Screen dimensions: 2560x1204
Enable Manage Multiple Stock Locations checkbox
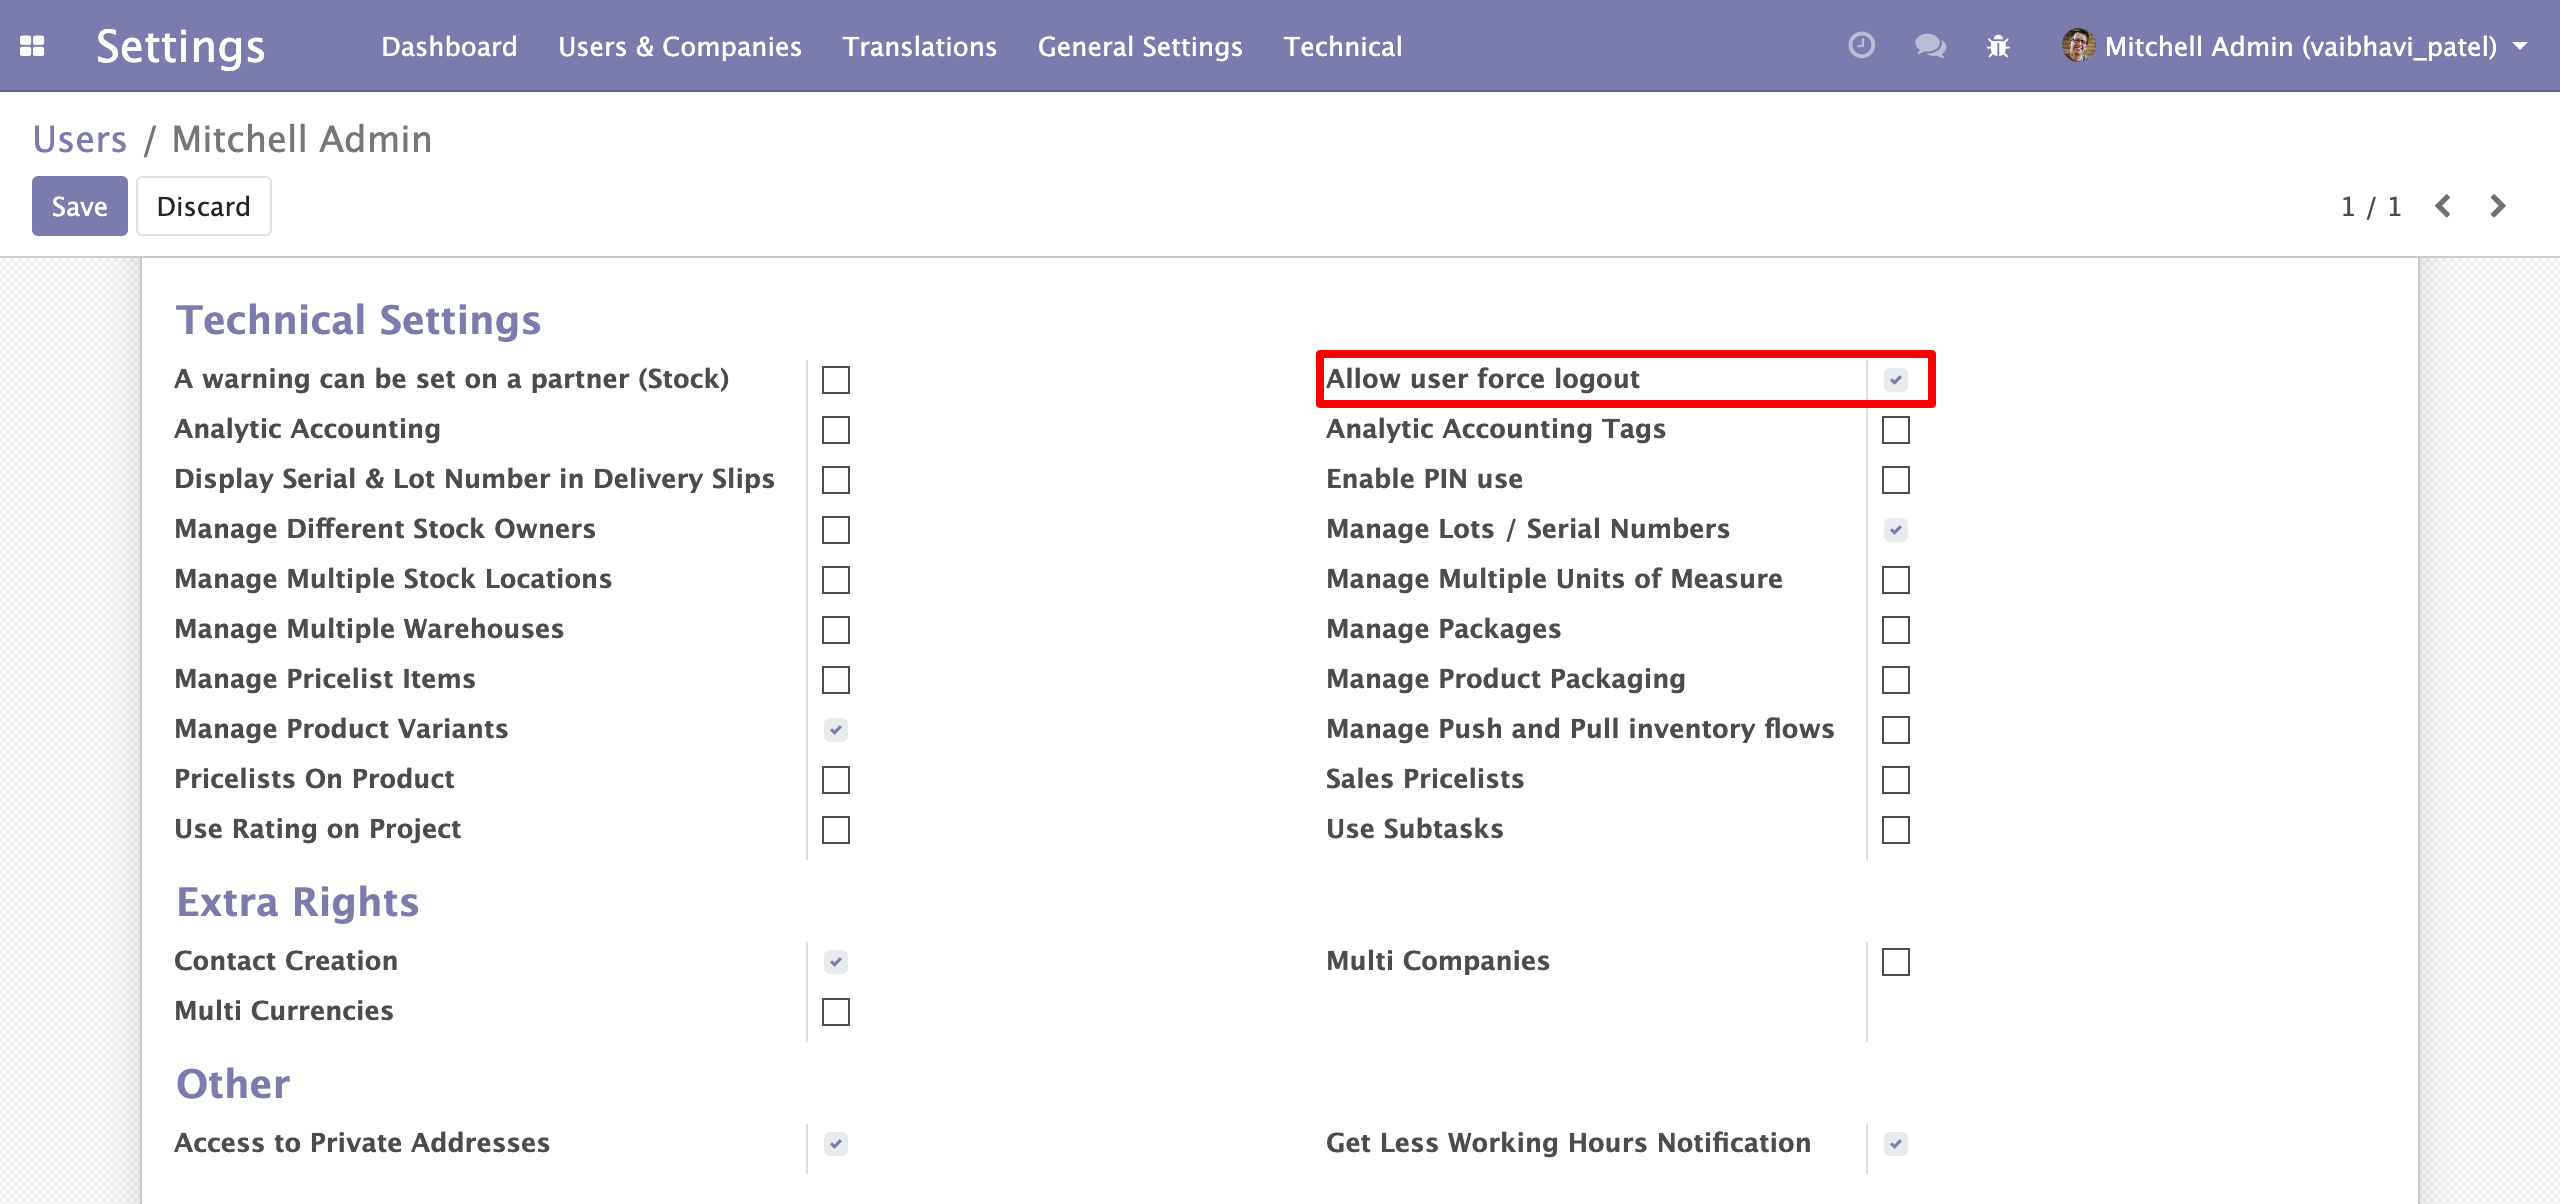coord(836,580)
